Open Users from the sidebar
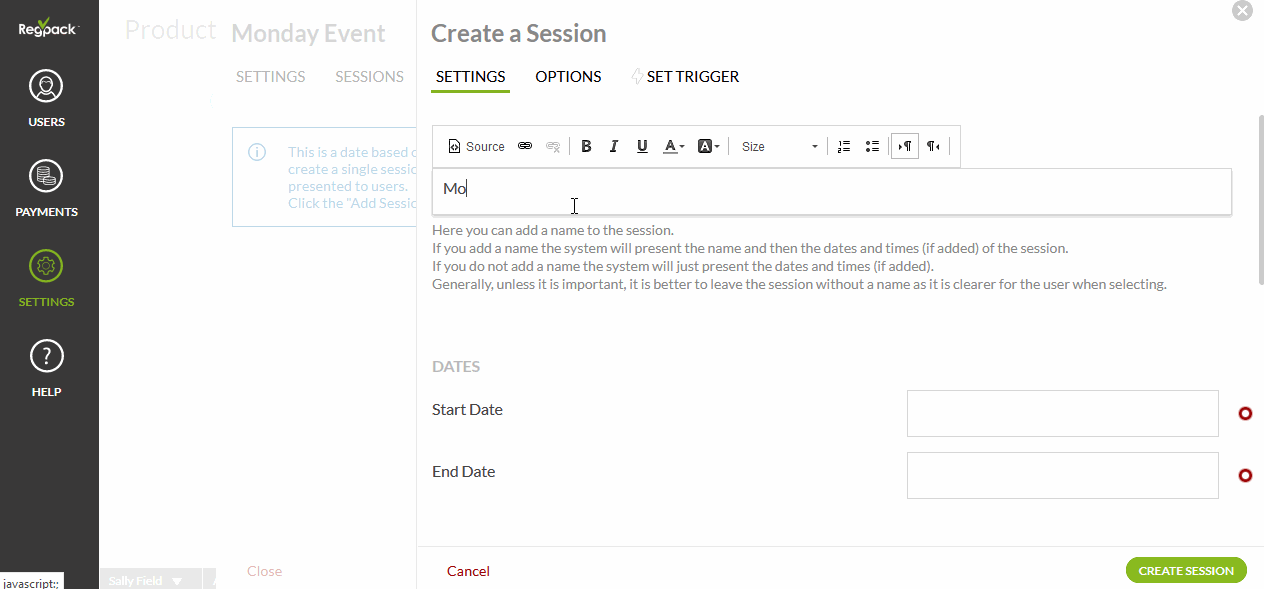The width and height of the screenshot is (1264, 589). [47, 99]
